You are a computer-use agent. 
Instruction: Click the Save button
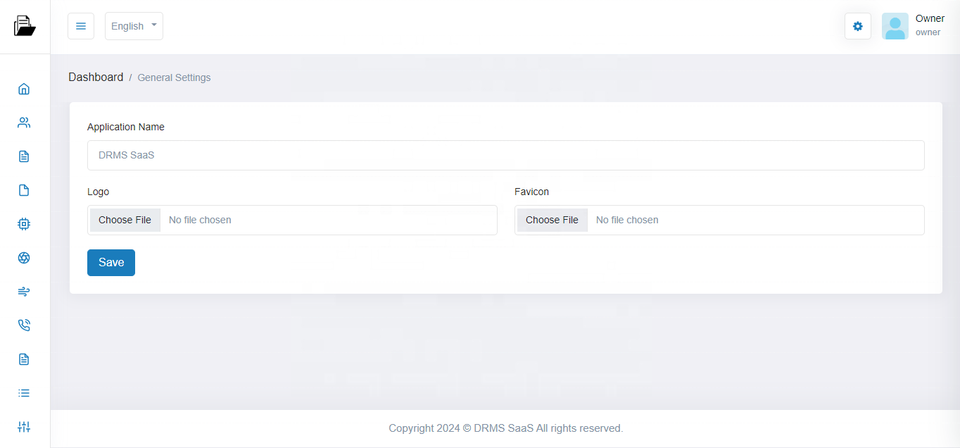click(111, 262)
